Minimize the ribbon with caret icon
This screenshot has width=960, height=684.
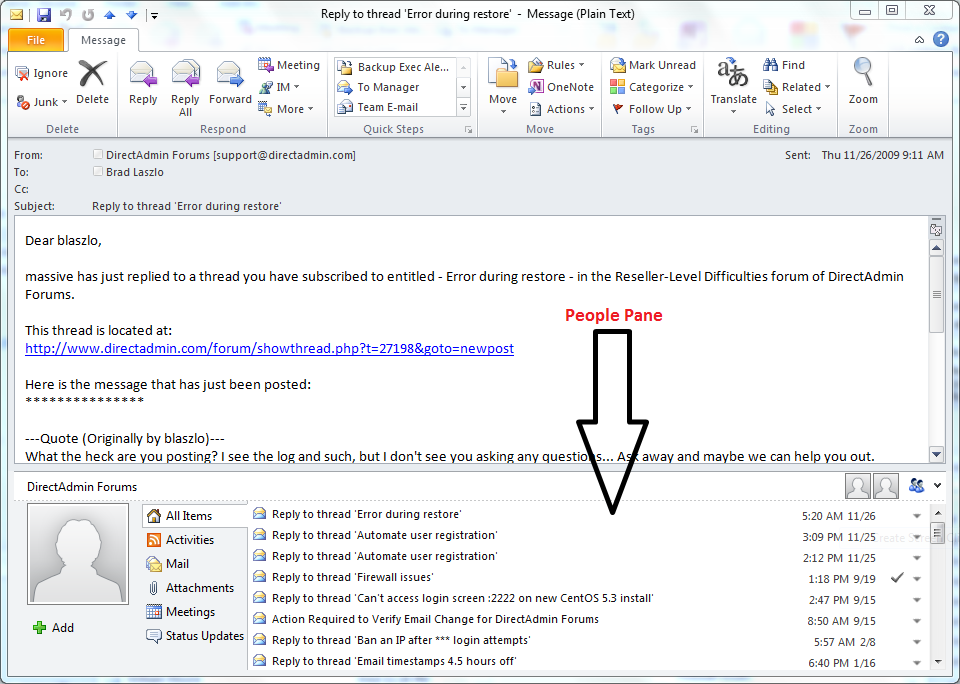pyautogui.click(x=920, y=40)
